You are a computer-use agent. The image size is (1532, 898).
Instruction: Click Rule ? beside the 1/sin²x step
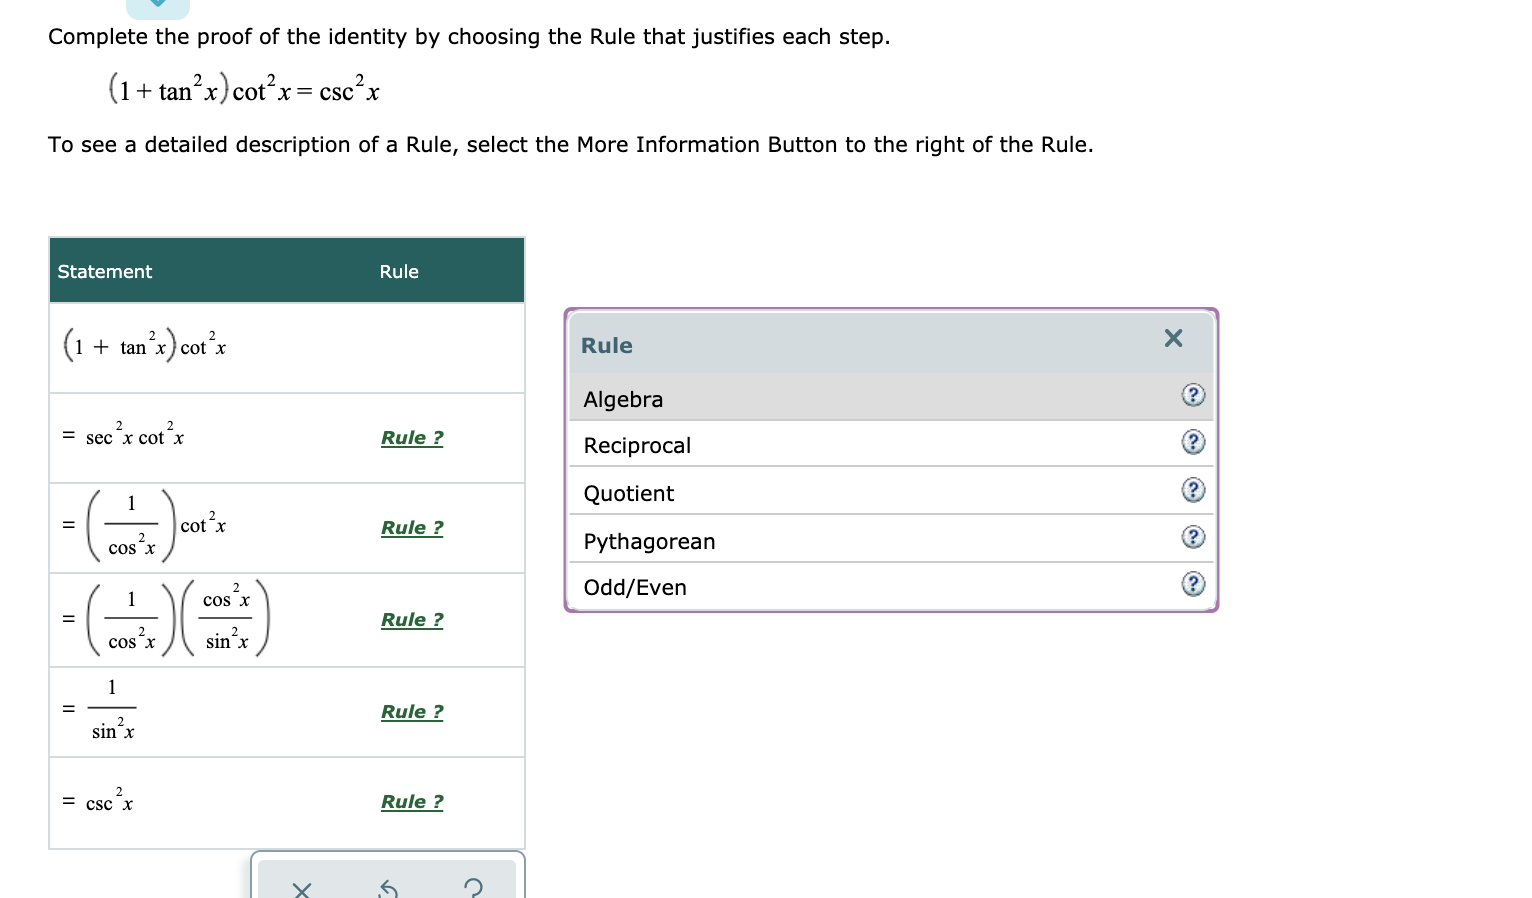click(412, 711)
